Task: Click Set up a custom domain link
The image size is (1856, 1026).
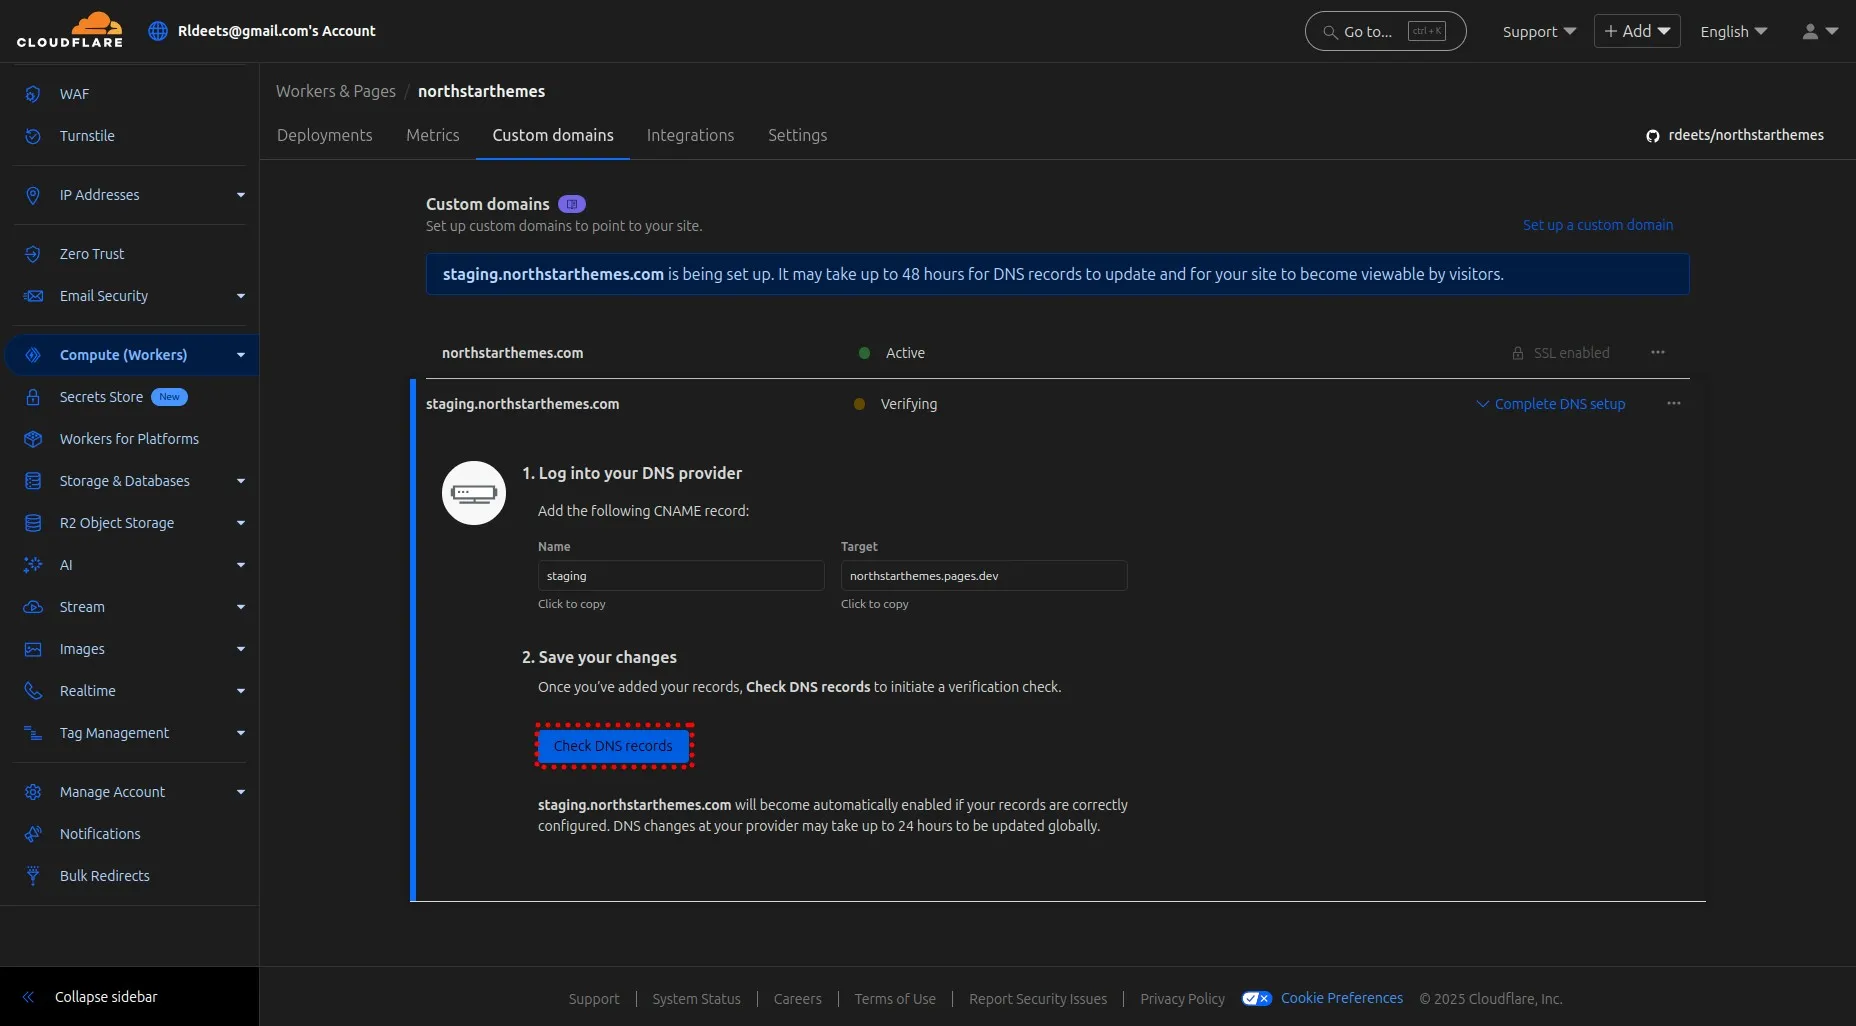Action: coord(1598,225)
